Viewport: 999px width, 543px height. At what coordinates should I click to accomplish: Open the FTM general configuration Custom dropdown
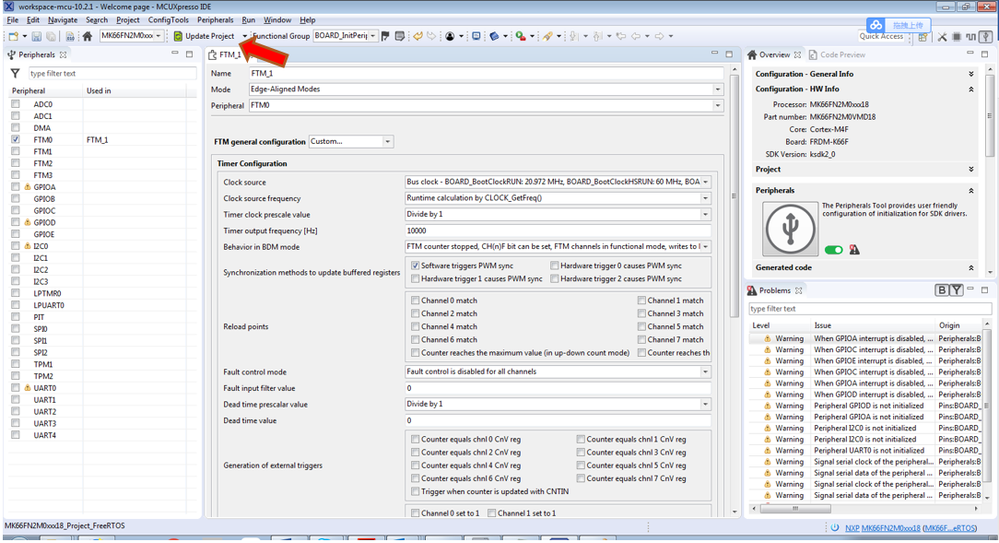pos(387,141)
